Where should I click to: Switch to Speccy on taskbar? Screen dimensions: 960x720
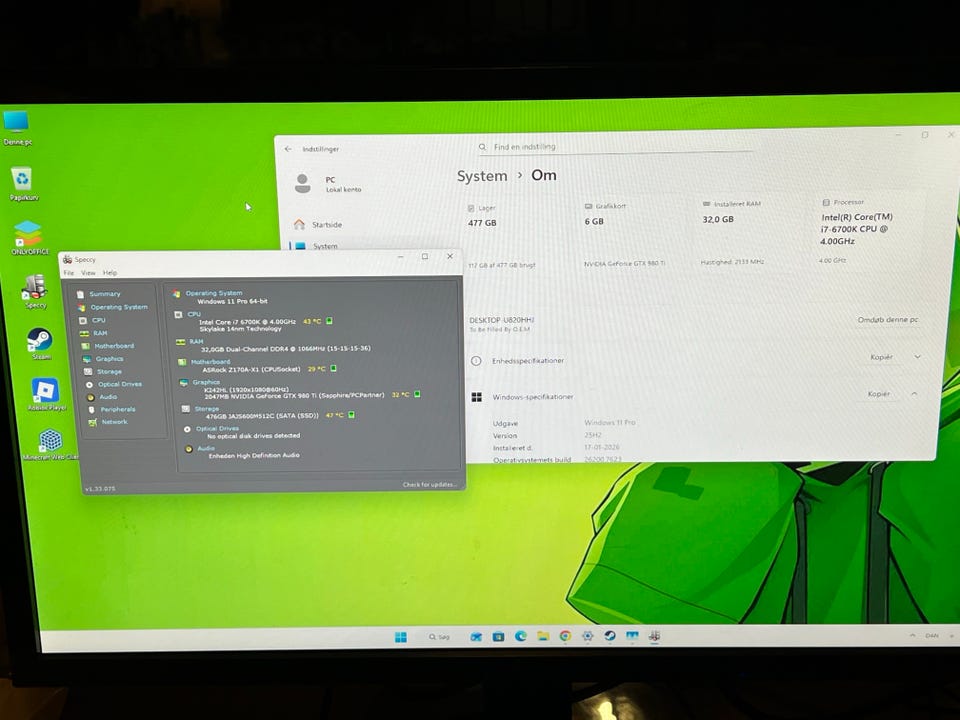[x=654, y=636]
